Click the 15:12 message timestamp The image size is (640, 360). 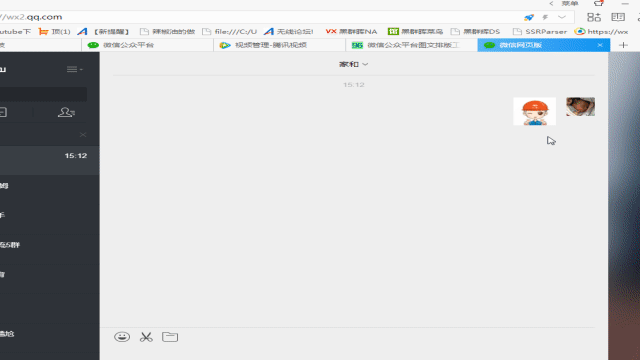click(353, 85)
